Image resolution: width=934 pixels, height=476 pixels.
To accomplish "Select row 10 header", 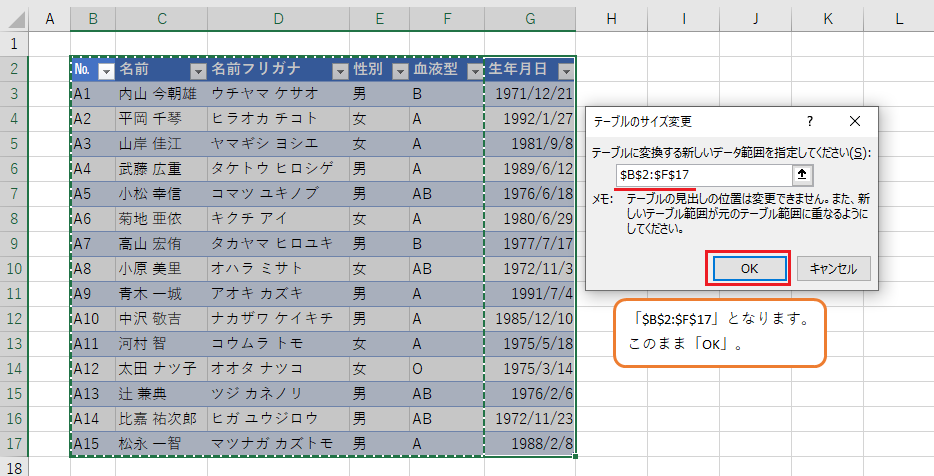I will 14,269.
